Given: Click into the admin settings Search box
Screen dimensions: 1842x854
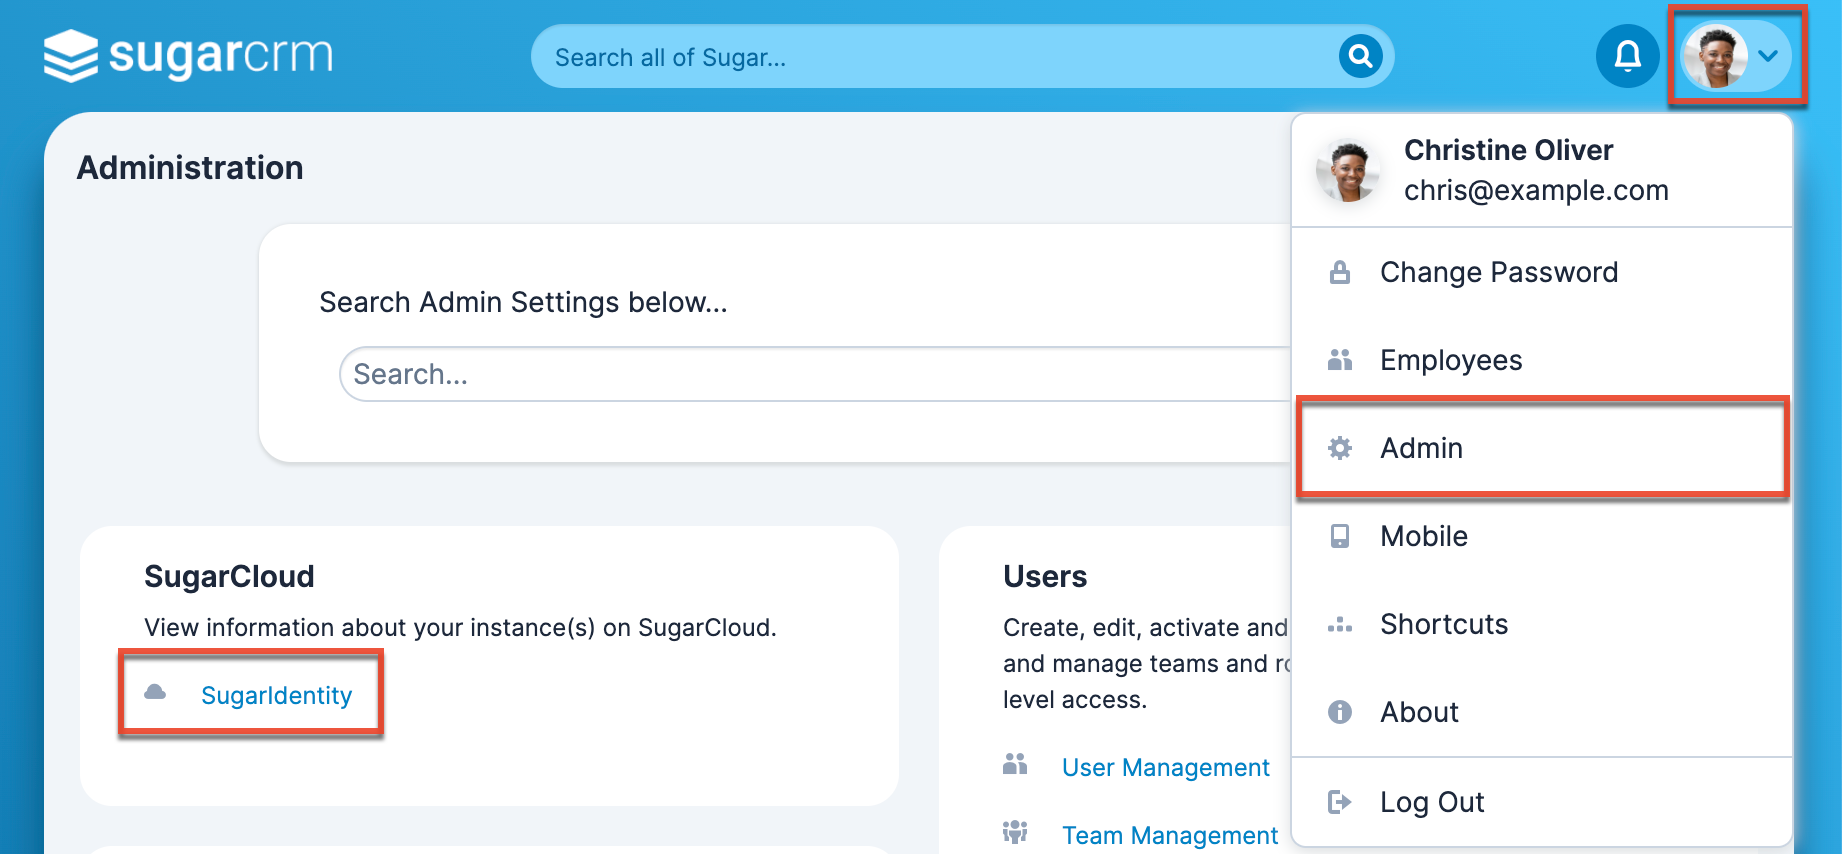Looking at the screenshot, I should click(x=815, y=374).
